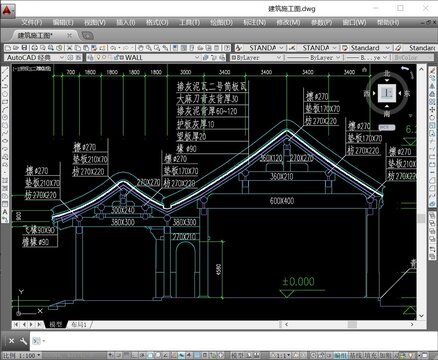438x360 pixels.
Task: Select the Multiline Text tool A
Action: click(x=5, y=212)
